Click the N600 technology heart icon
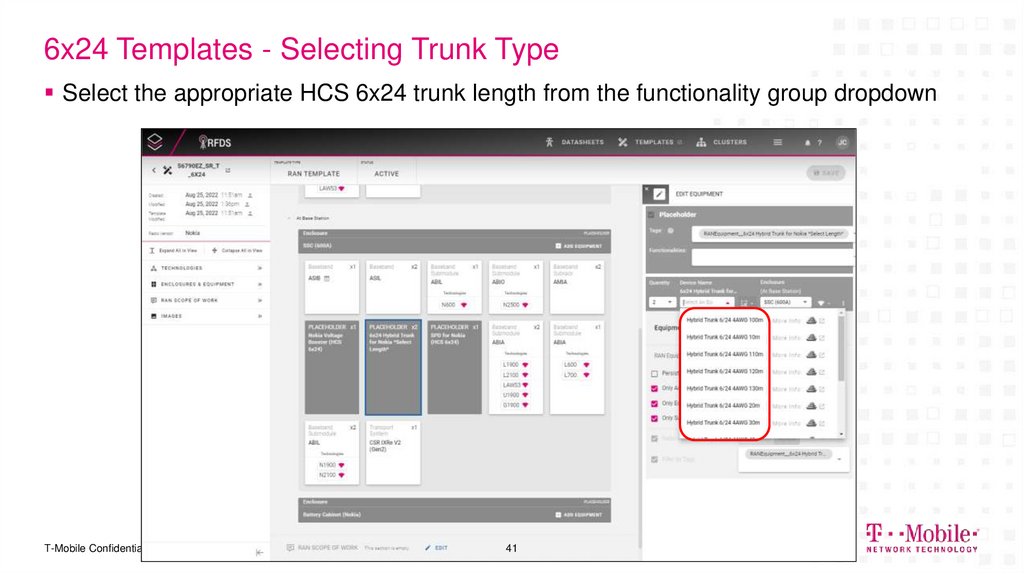 click(x=464, y=305)
